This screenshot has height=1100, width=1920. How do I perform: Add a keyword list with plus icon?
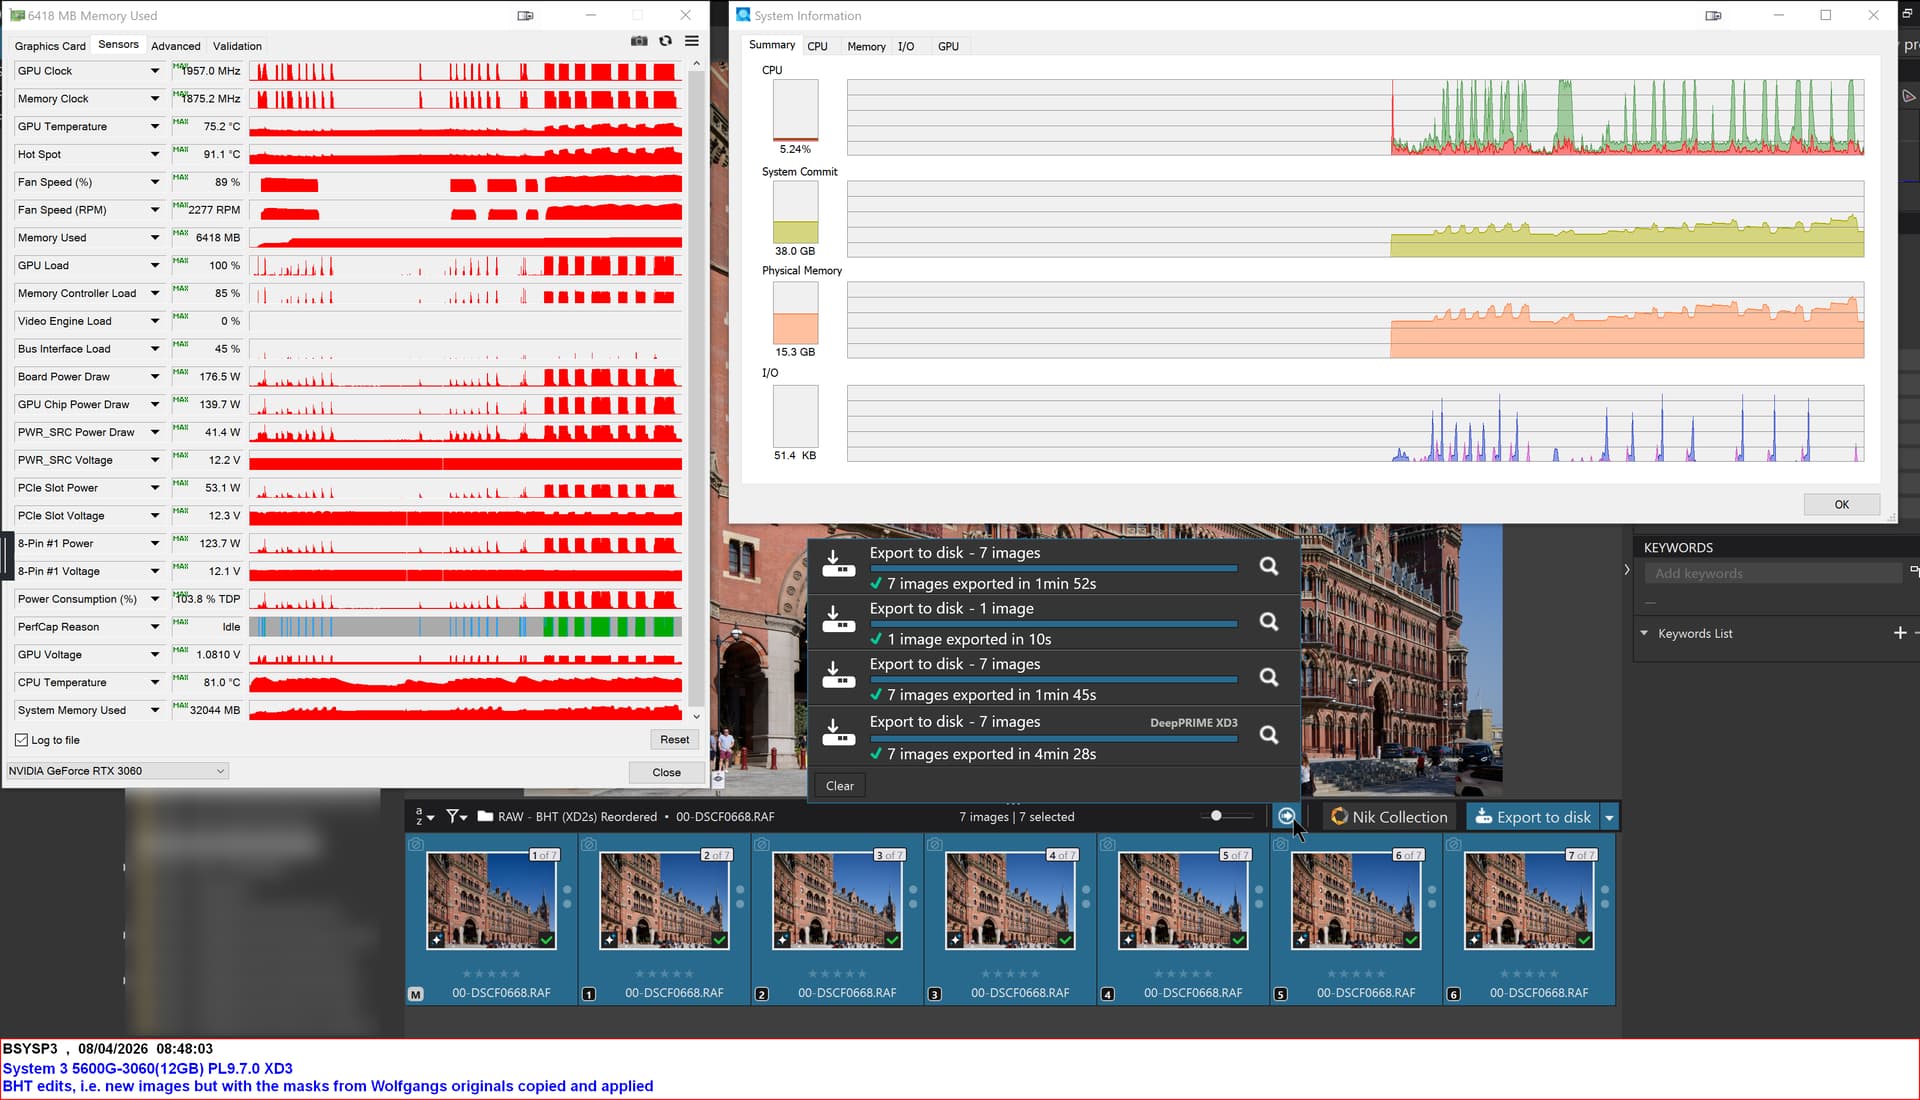1900,633
